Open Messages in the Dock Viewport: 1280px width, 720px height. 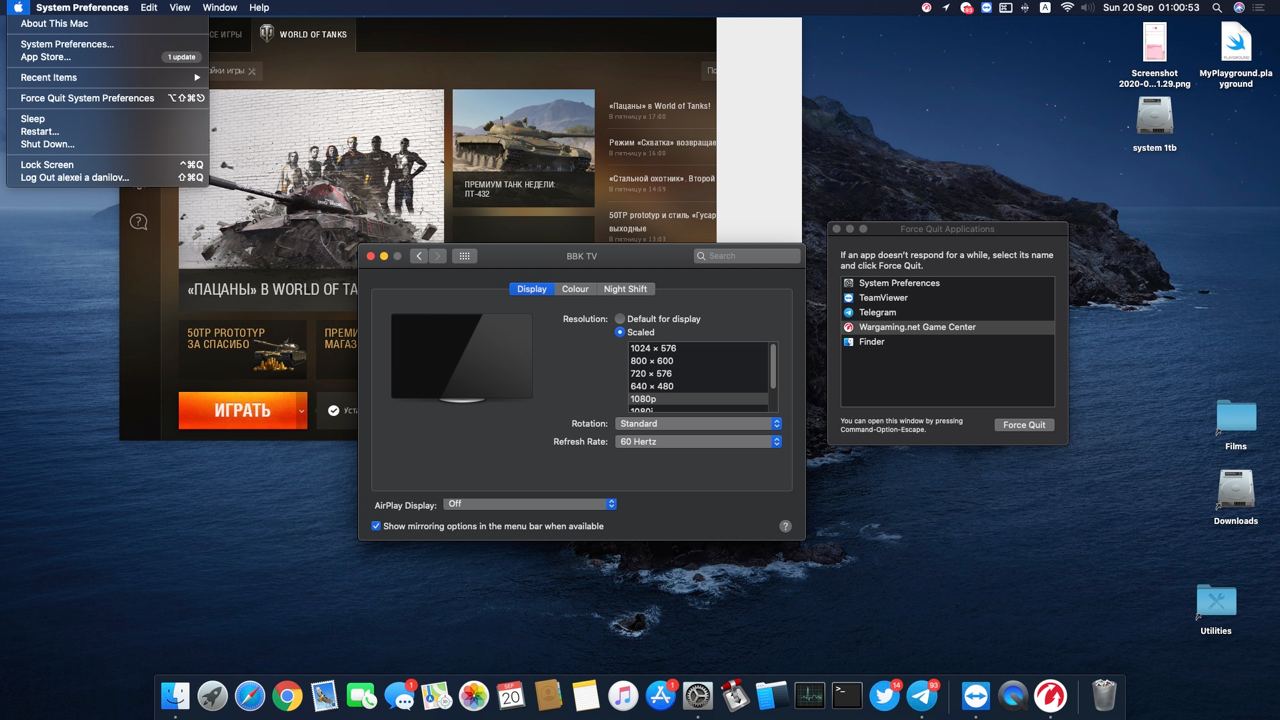click(x=399, y=695)
